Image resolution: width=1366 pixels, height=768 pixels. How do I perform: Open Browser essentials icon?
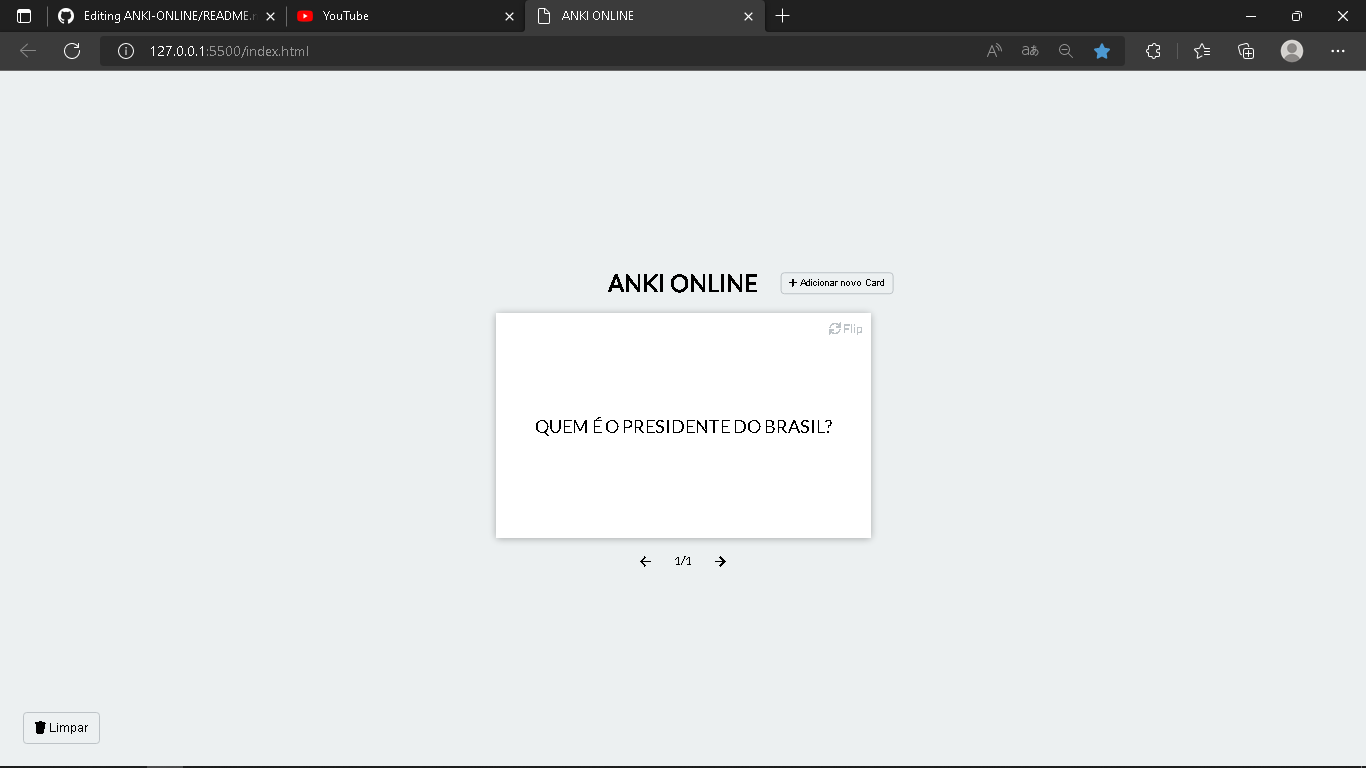(1153, 50)
